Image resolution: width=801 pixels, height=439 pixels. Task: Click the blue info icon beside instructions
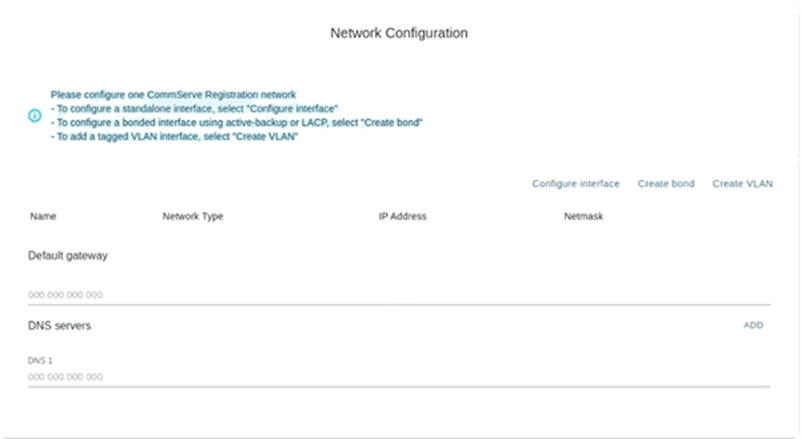tap(34, 115)
